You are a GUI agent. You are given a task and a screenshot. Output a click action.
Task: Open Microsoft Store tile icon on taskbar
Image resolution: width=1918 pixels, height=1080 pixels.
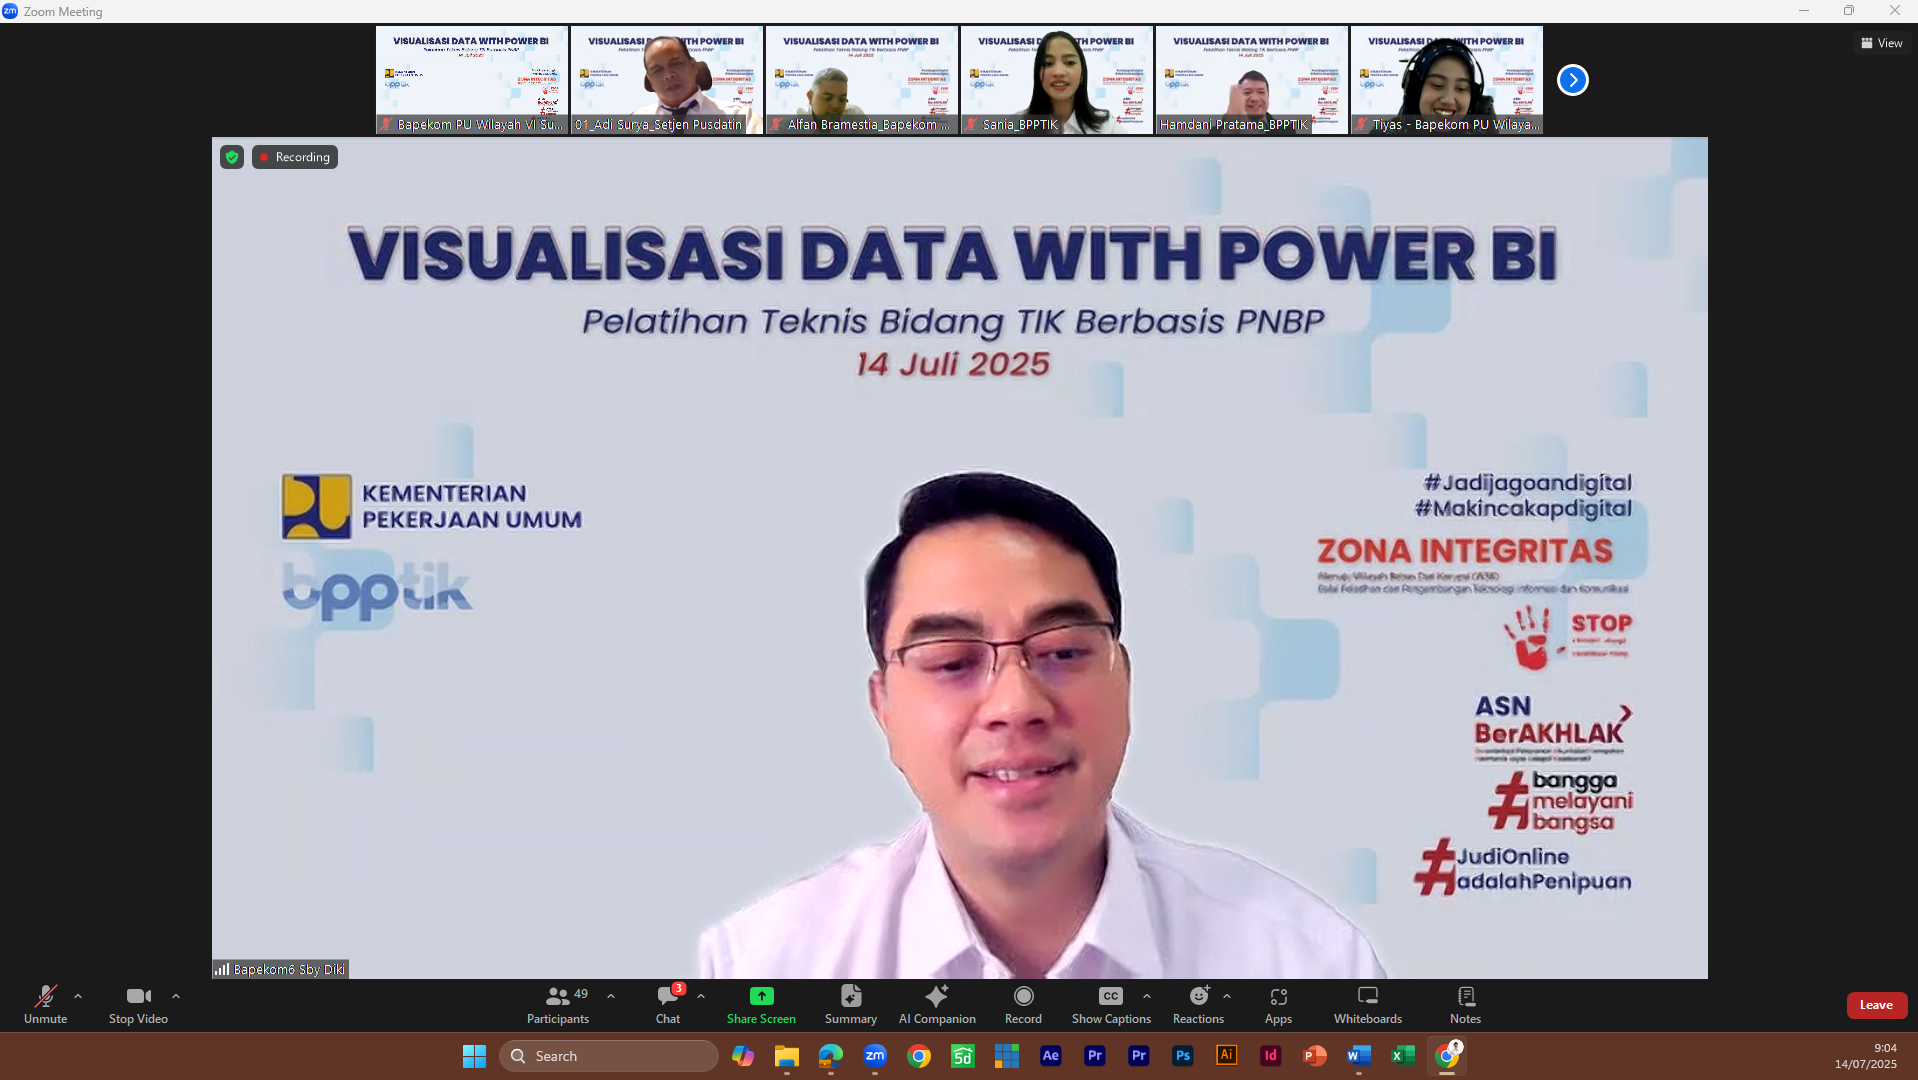pos(1007,1056)
